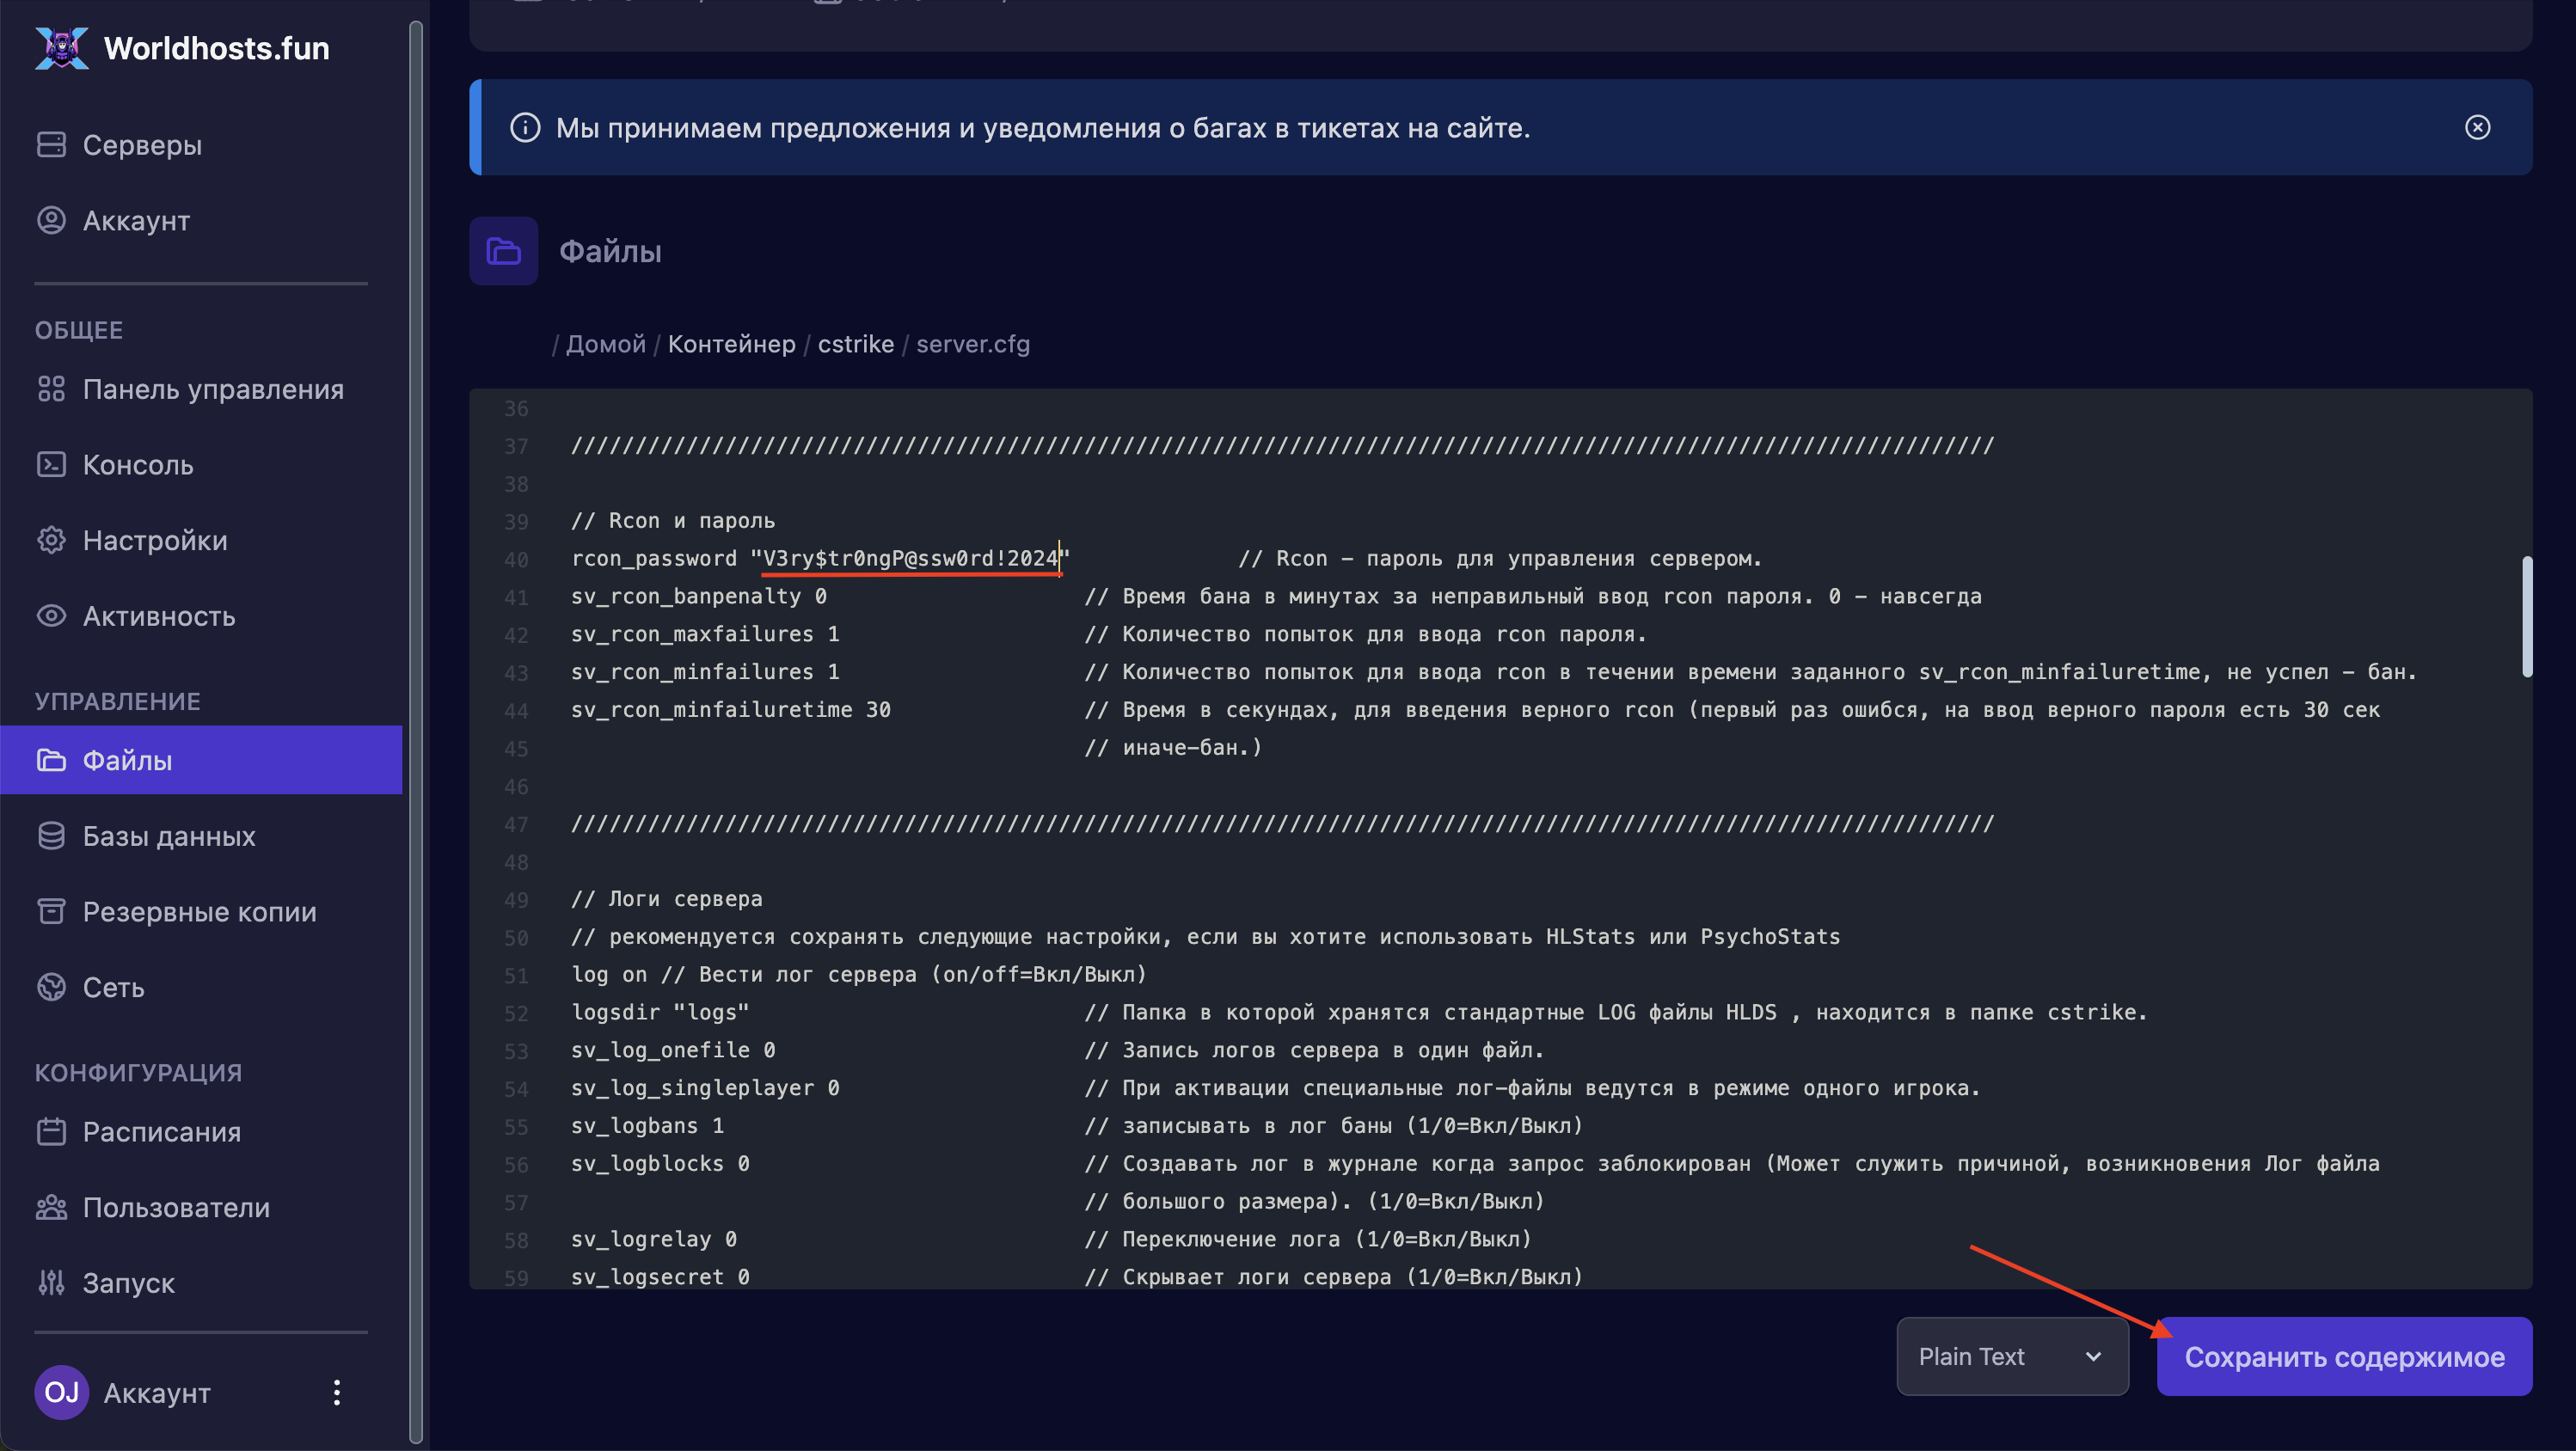Open Базы данных database icon
2576x1451 pixels.
(x=51, y=836)
